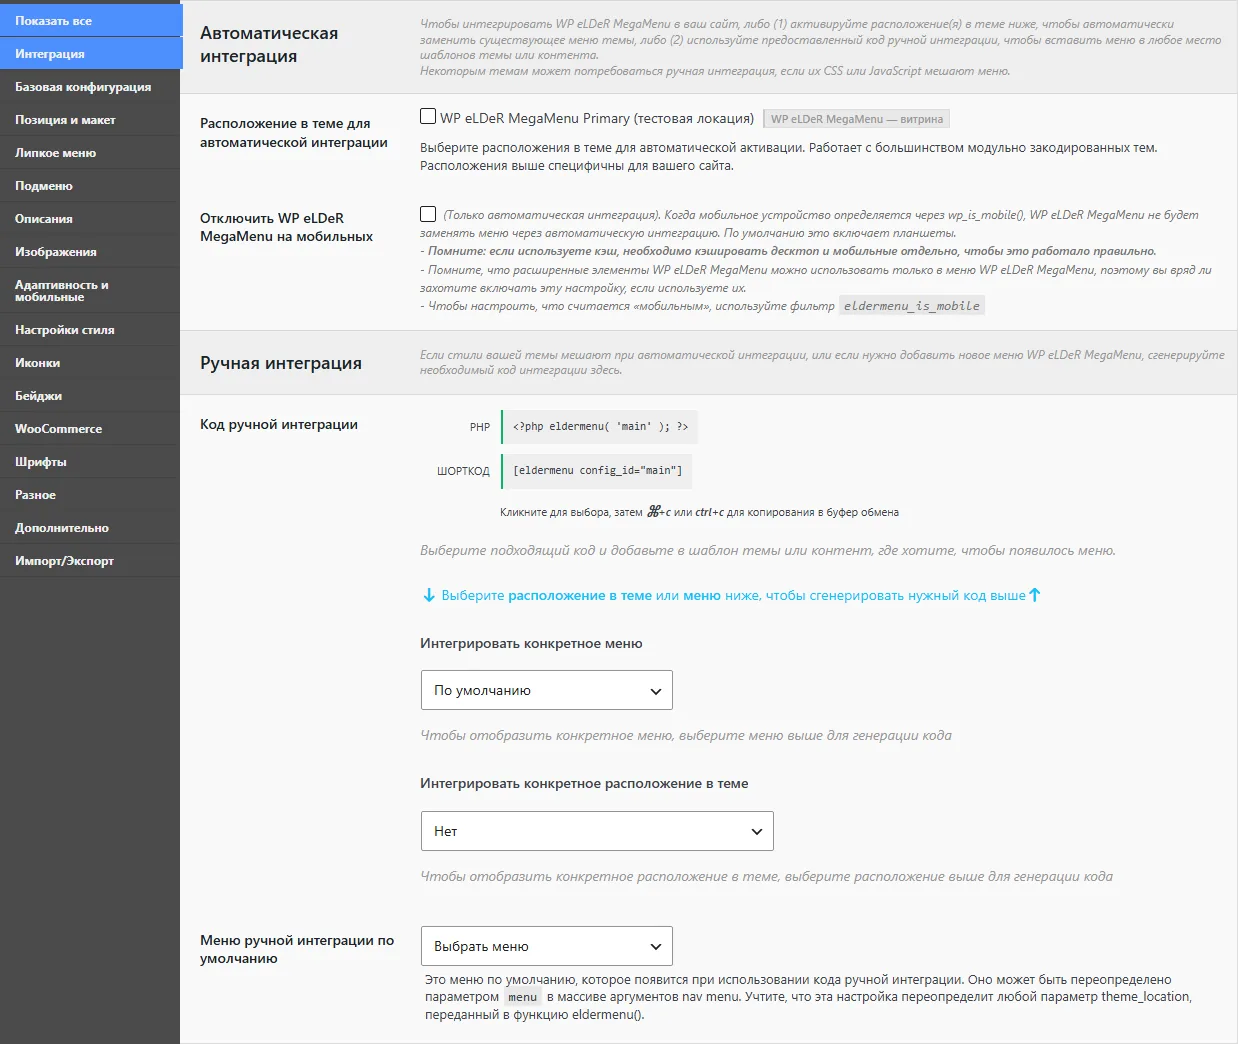Click the down arrow icon before "Выберите расположение"
Viewport: 1238px width, 1044px height.
(429, 596)
